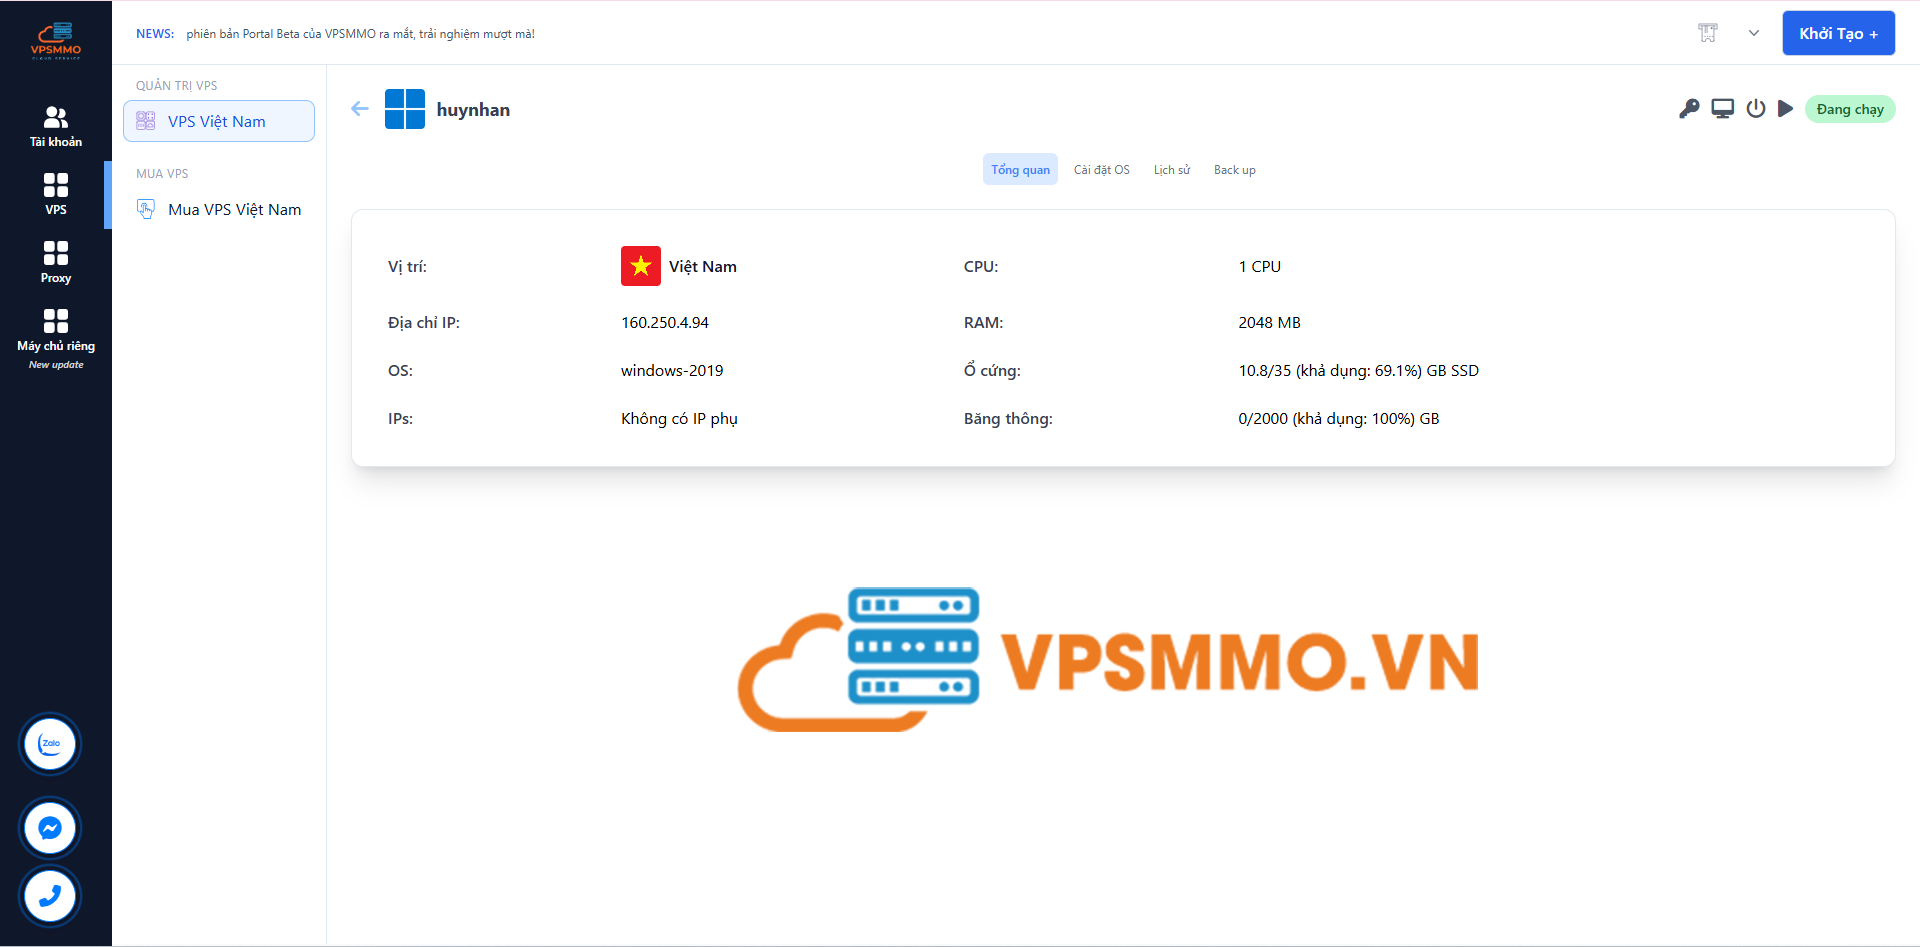Click the key password icon

(1689, 109)
